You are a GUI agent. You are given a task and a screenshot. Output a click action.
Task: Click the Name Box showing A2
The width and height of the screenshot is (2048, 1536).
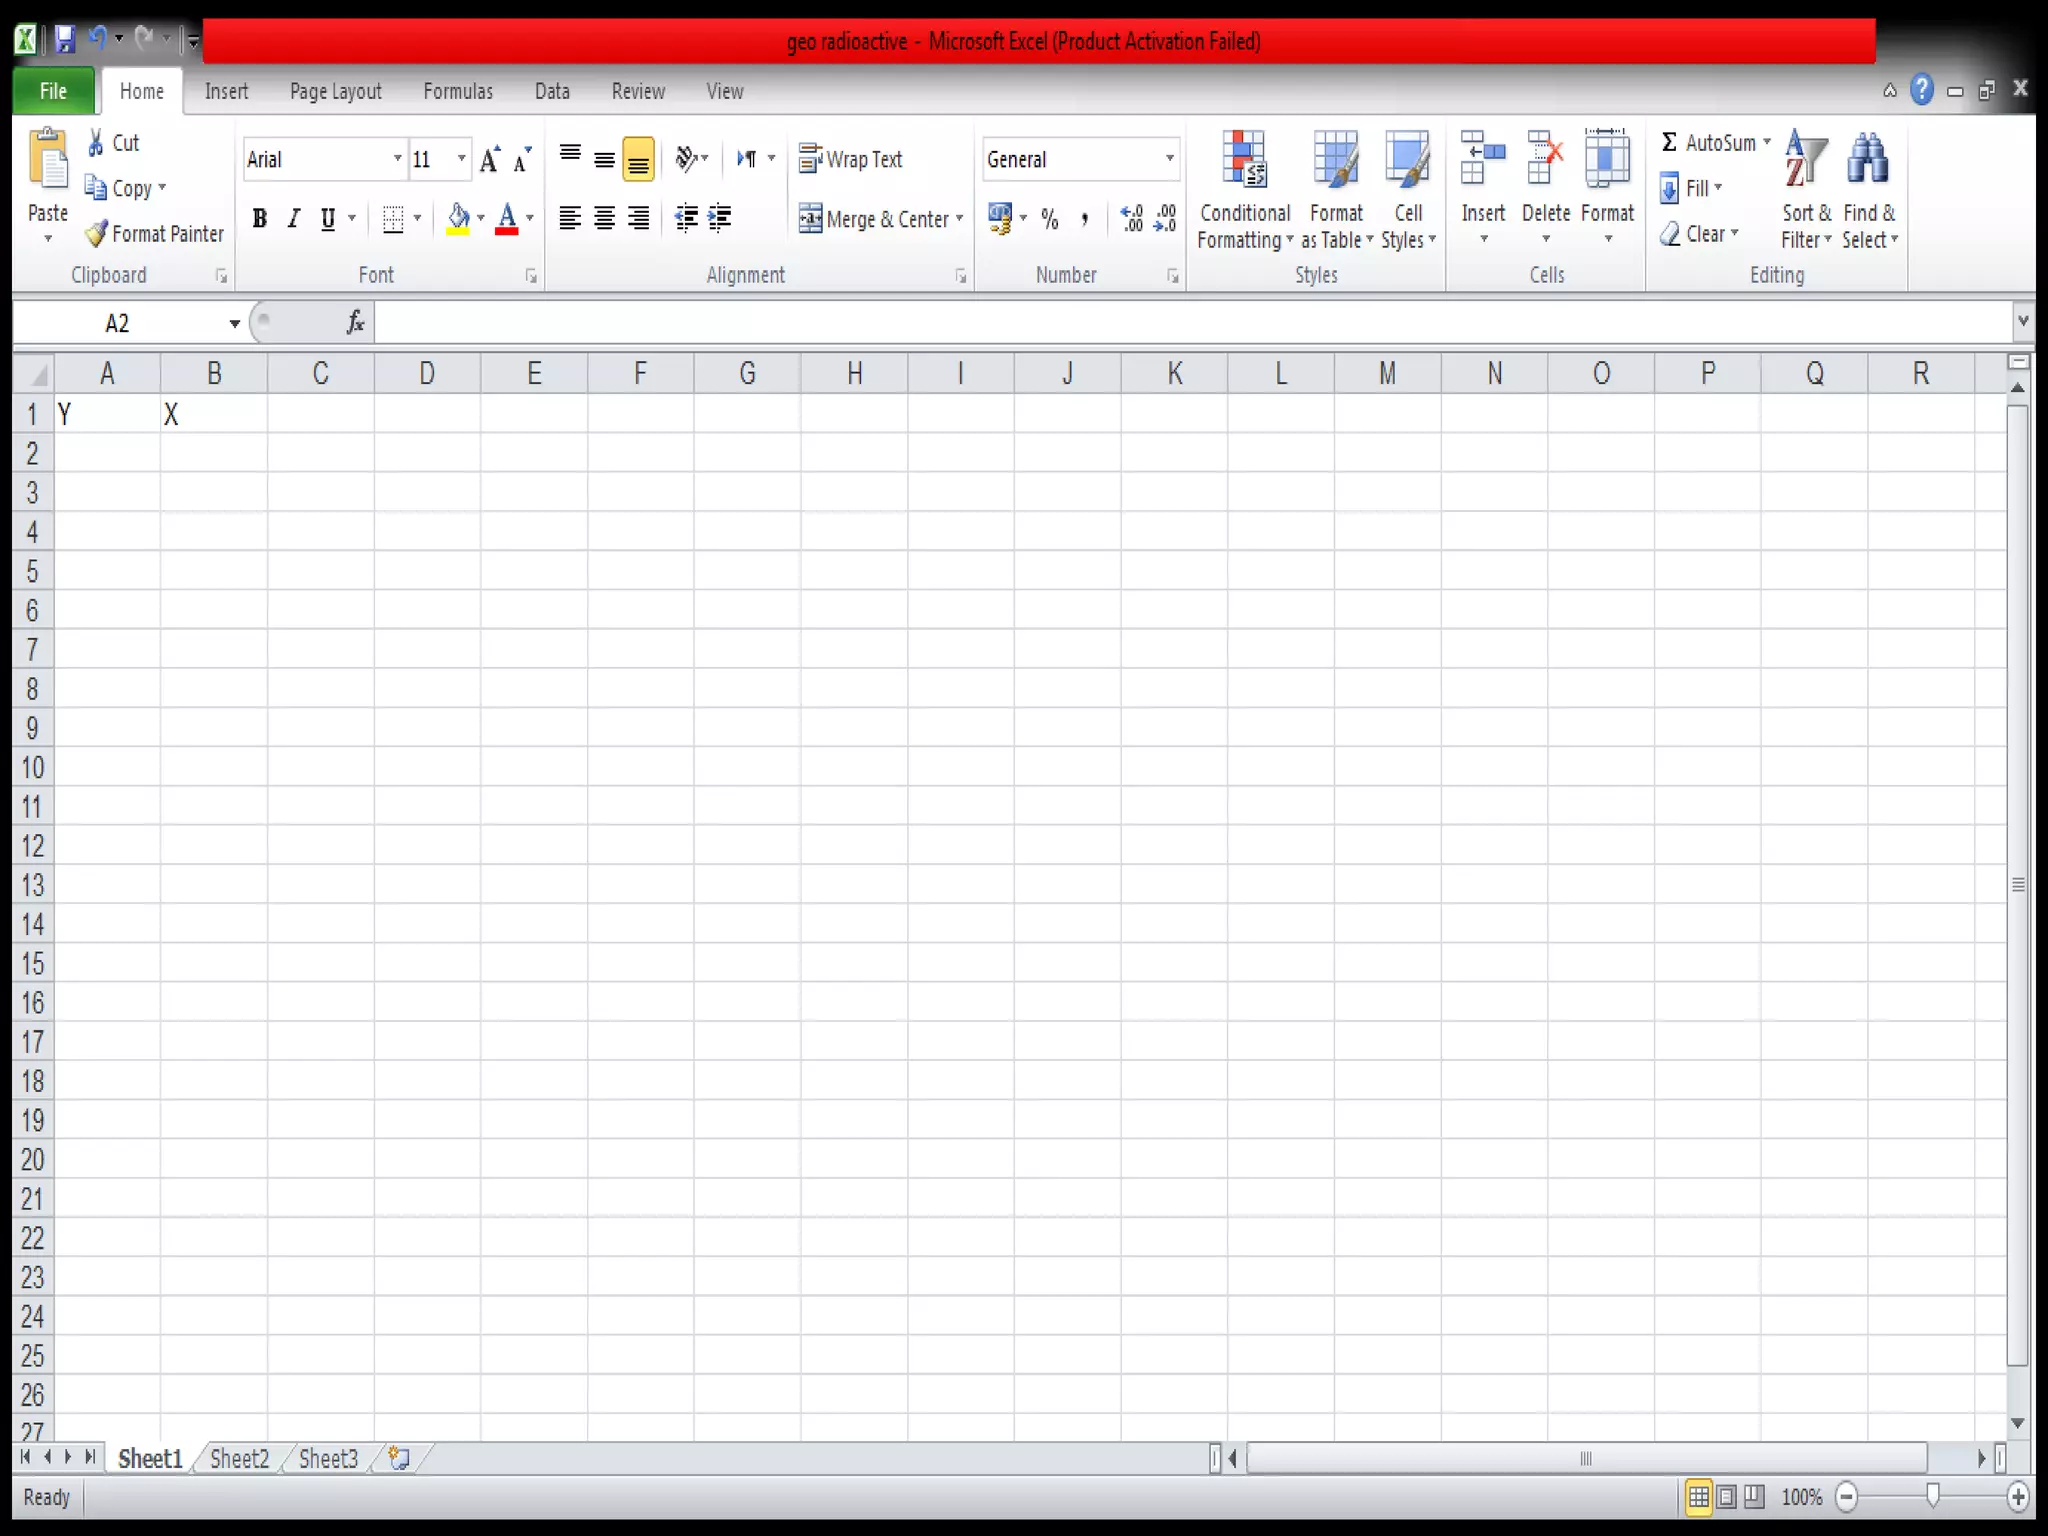118,323
